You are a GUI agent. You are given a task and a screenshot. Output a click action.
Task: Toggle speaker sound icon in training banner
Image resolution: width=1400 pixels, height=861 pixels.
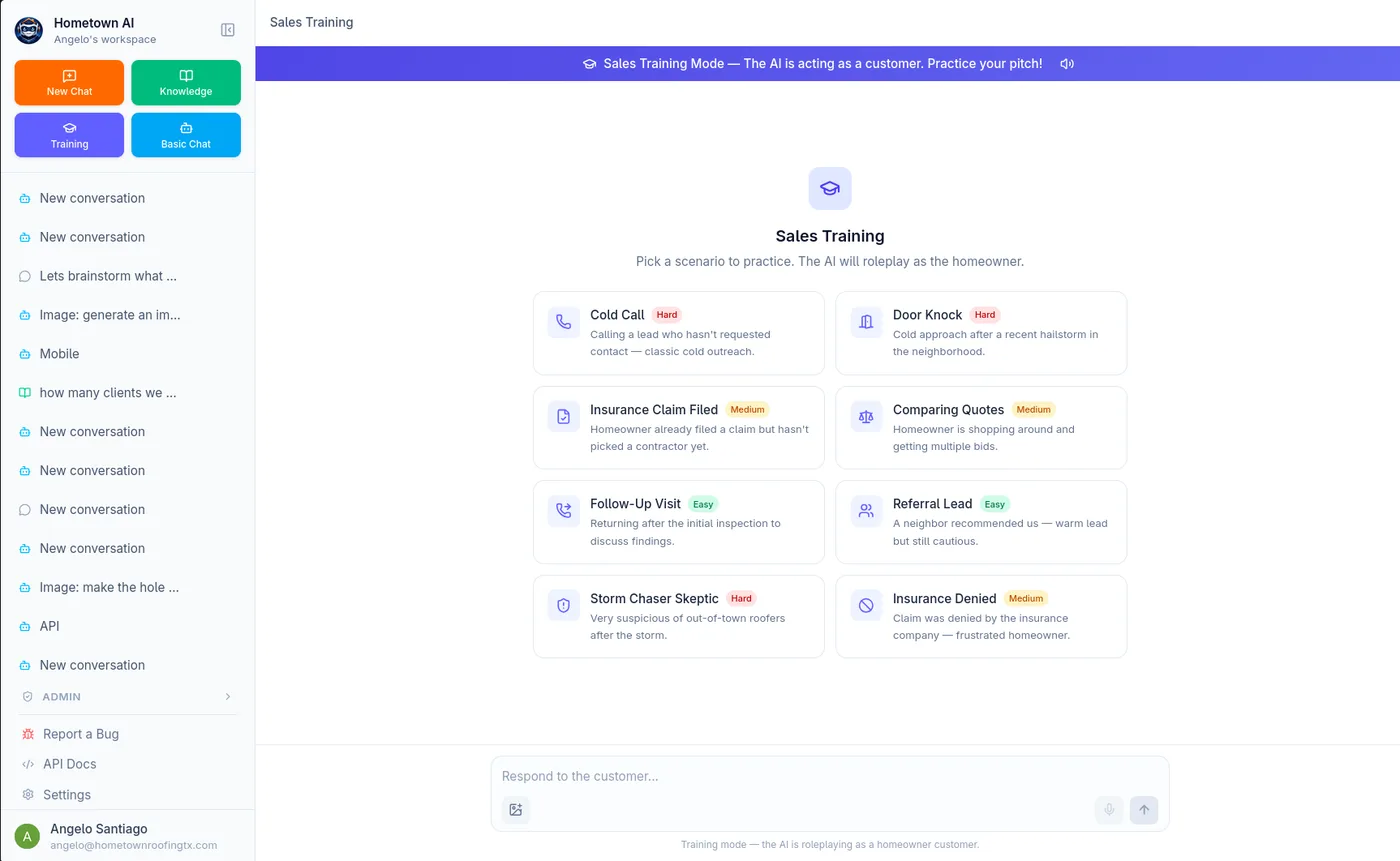[1067, 63]
